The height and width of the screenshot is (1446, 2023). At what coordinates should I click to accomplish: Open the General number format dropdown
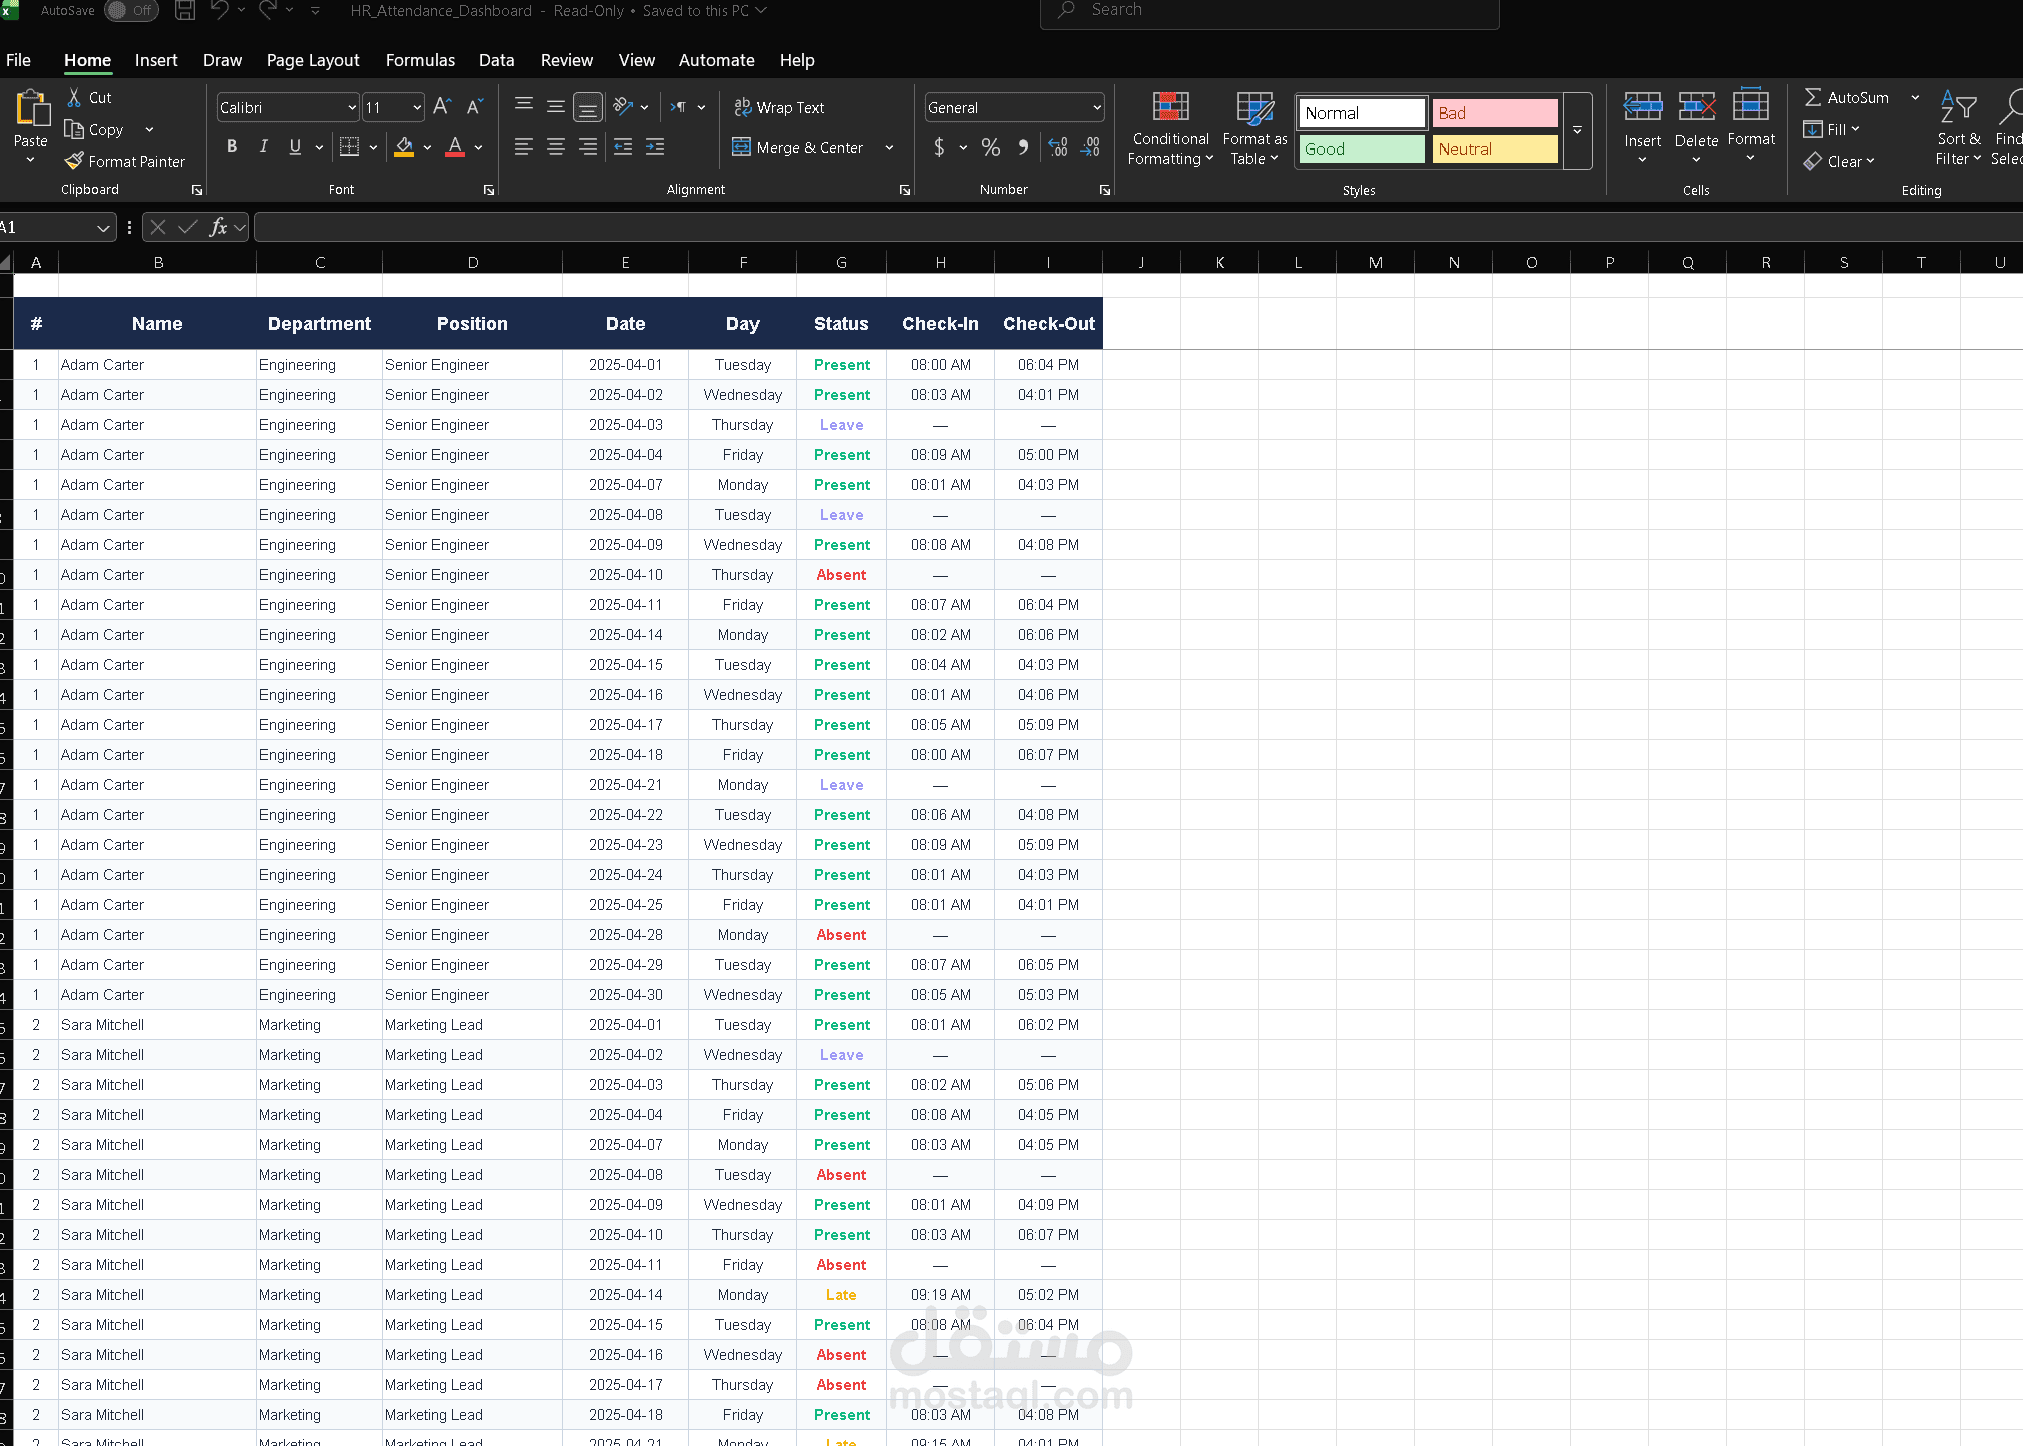point(1097,107)
